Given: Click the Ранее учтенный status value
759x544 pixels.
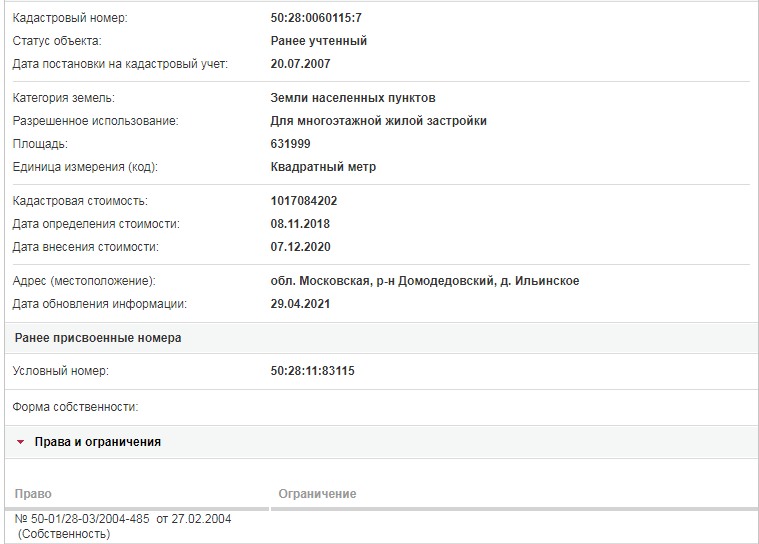Looking at the screenshot, I should (x=319, y=41).
